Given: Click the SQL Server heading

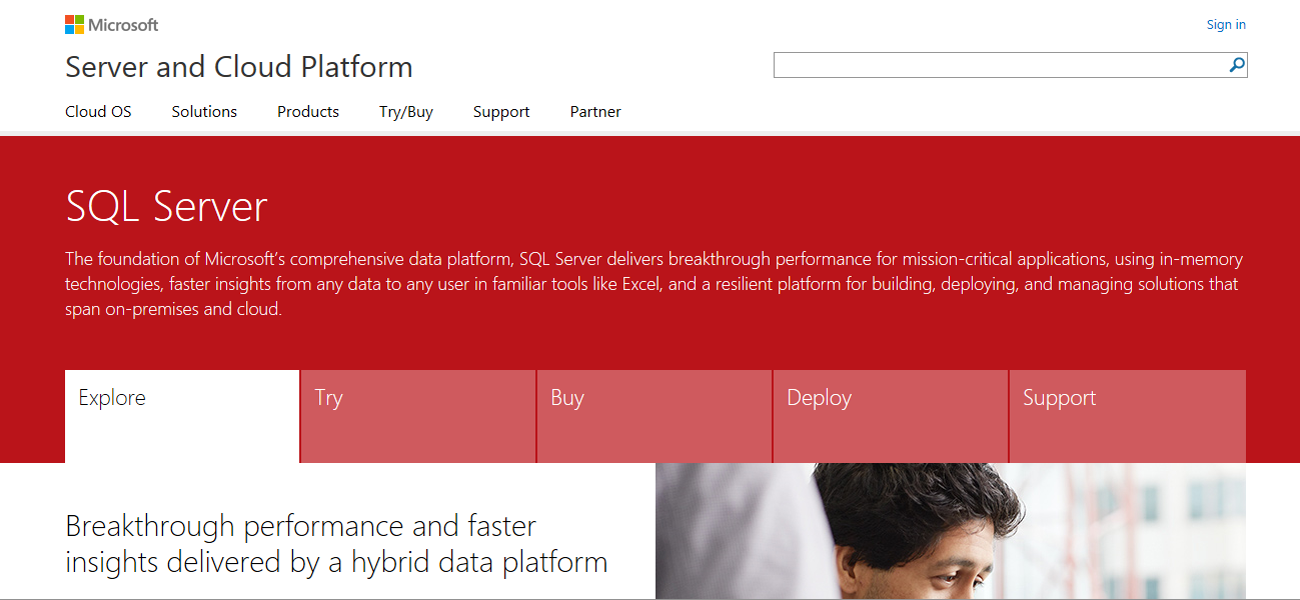Looking at the screenshot, I should pyautogui.click(x=167, y=206).
